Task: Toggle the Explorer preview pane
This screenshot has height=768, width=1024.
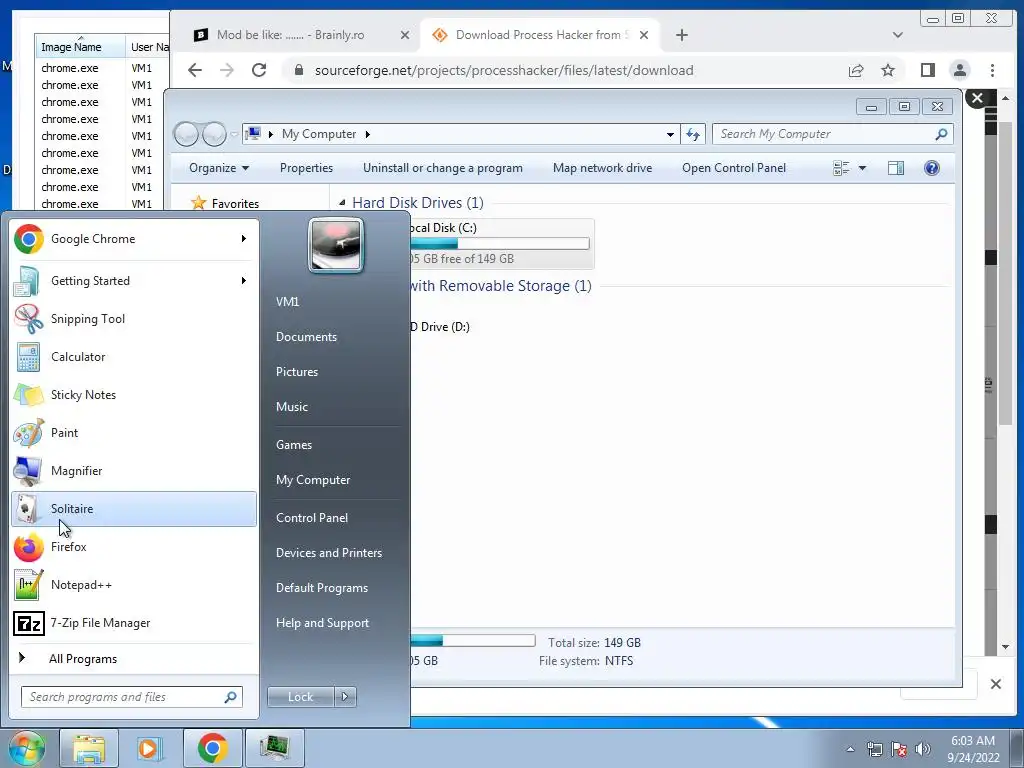Action: click(x=896, y=168)
